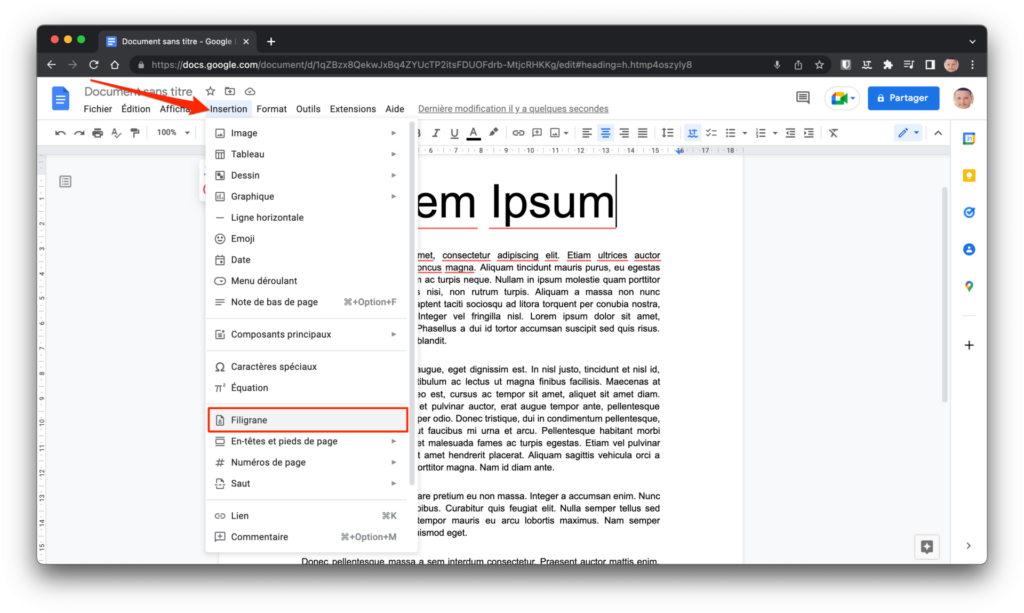Open the Format menu

[x=271, y=109]
